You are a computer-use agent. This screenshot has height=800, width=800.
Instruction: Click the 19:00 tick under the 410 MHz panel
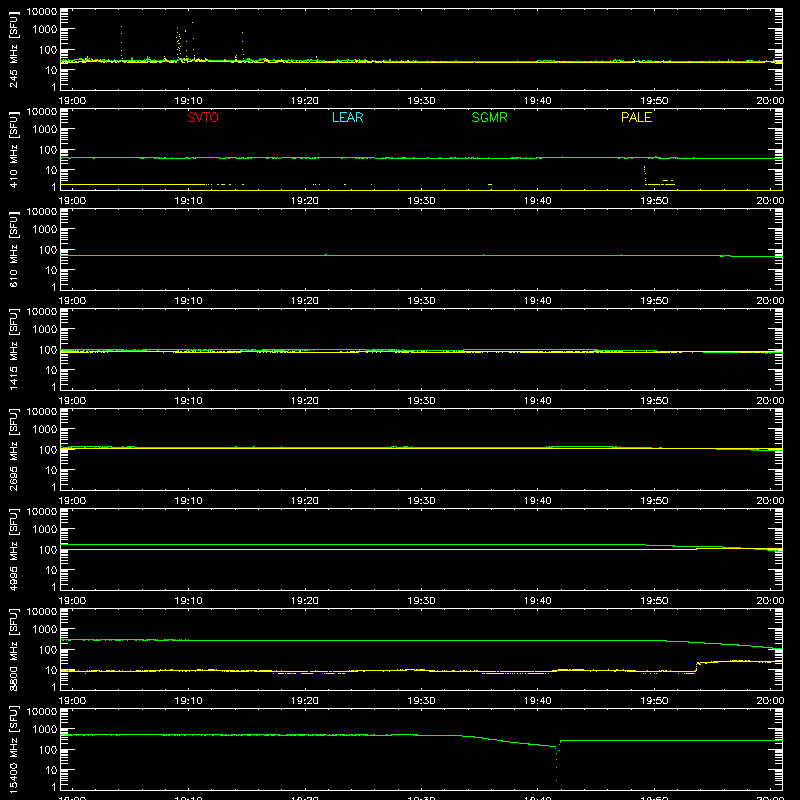coord(72,201)
